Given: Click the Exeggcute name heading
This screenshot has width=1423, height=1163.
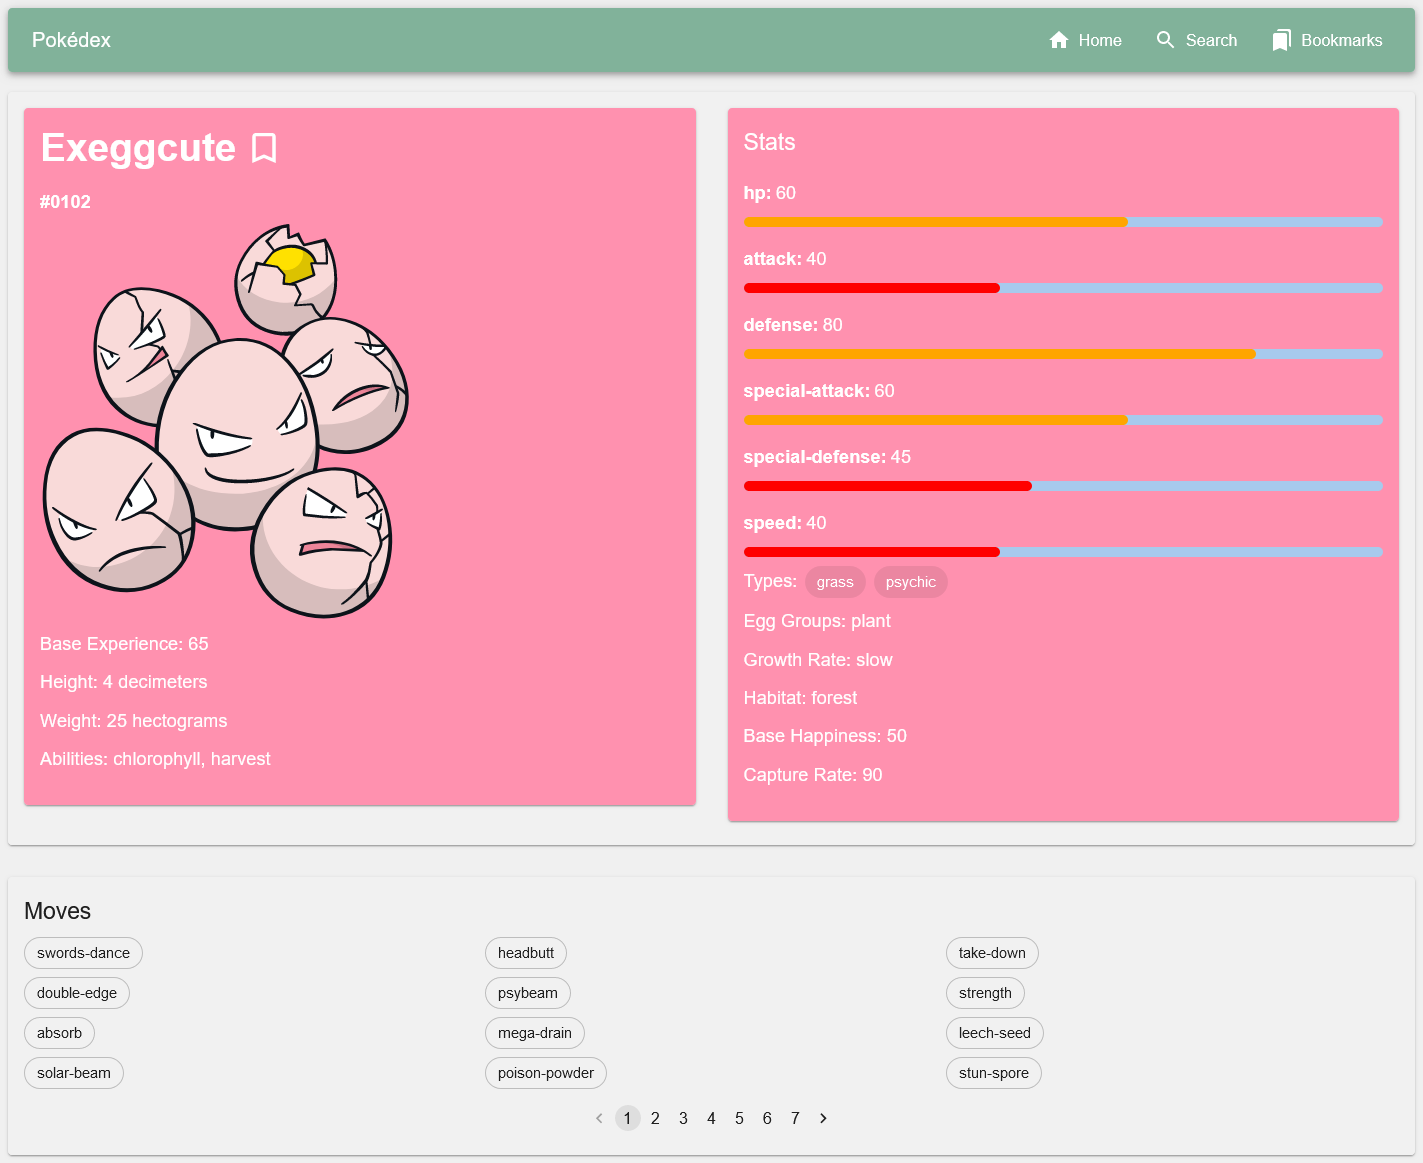Looking at the screenshot, I should (138, 148).
